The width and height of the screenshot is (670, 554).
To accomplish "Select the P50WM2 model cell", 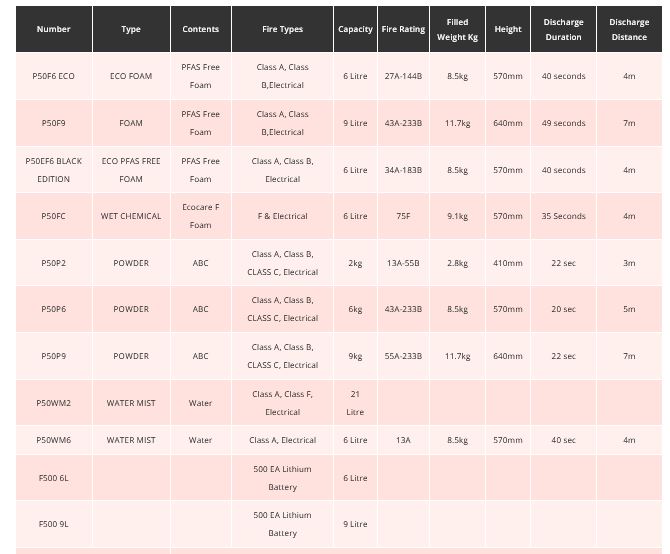I will coord(53,403).
